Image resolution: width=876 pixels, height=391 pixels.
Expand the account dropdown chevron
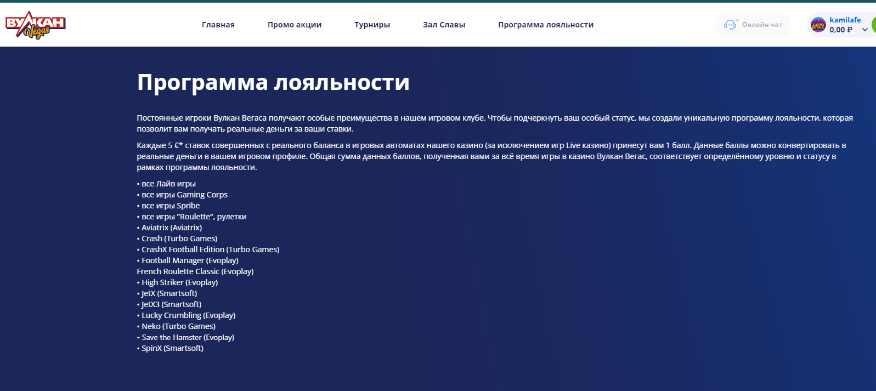click(x=865, y=30)
